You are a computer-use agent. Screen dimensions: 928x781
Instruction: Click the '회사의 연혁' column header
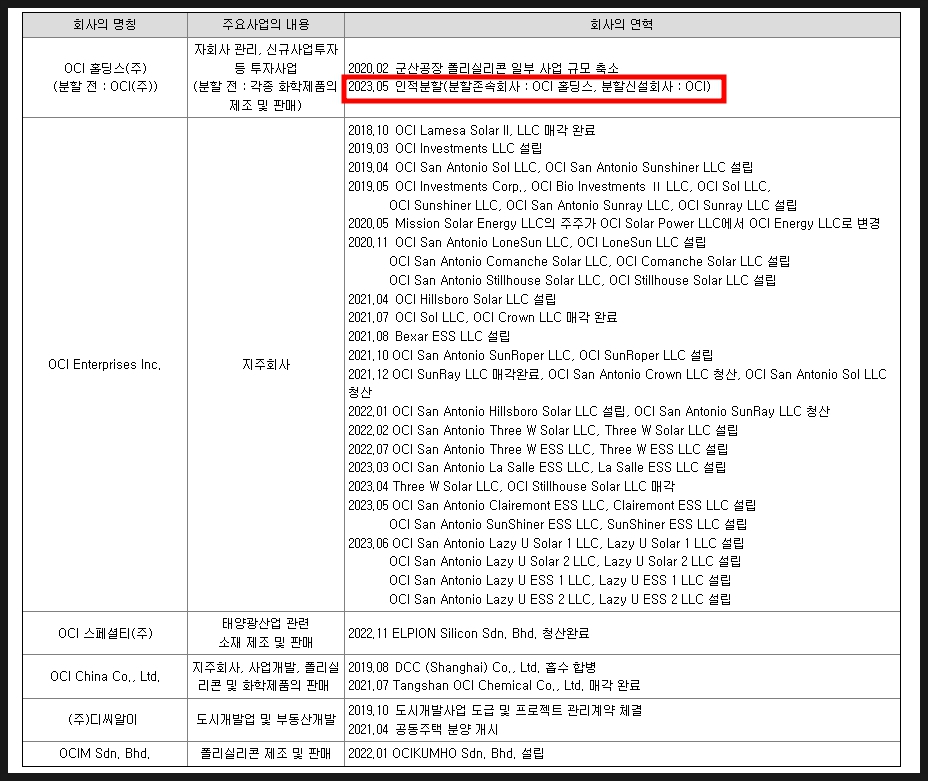point(622,24)
